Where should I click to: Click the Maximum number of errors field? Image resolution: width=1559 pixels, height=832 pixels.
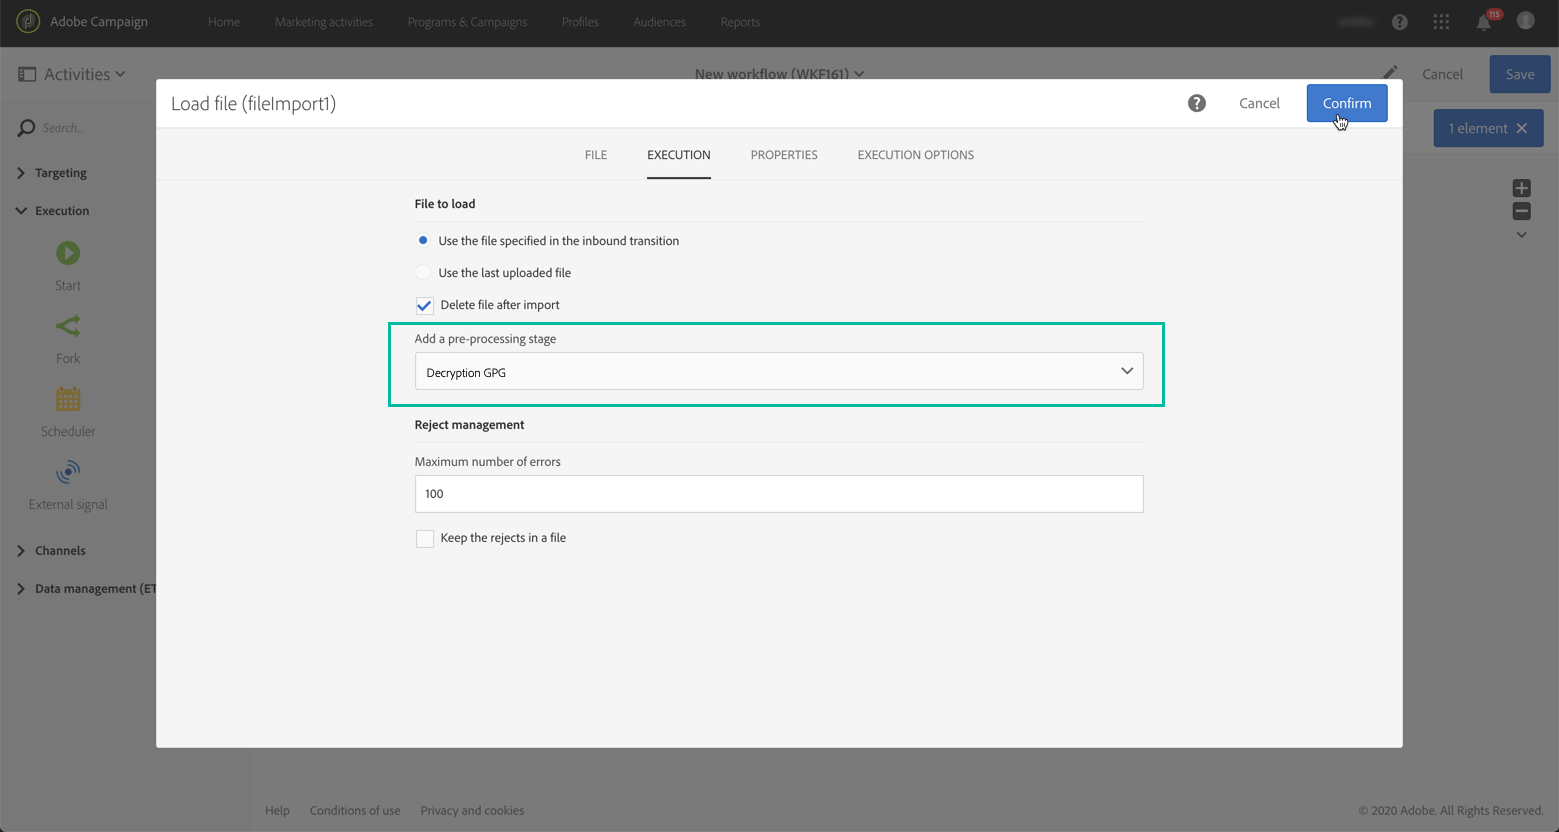point(779,494)
